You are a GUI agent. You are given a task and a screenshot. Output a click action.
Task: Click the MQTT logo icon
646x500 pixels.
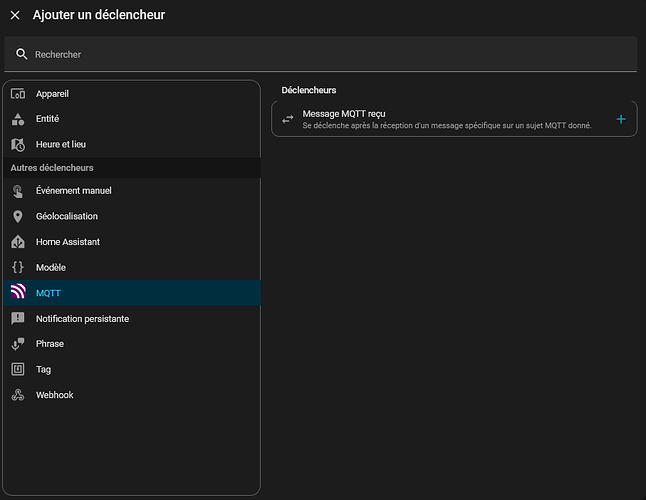(x=18, y=293)
